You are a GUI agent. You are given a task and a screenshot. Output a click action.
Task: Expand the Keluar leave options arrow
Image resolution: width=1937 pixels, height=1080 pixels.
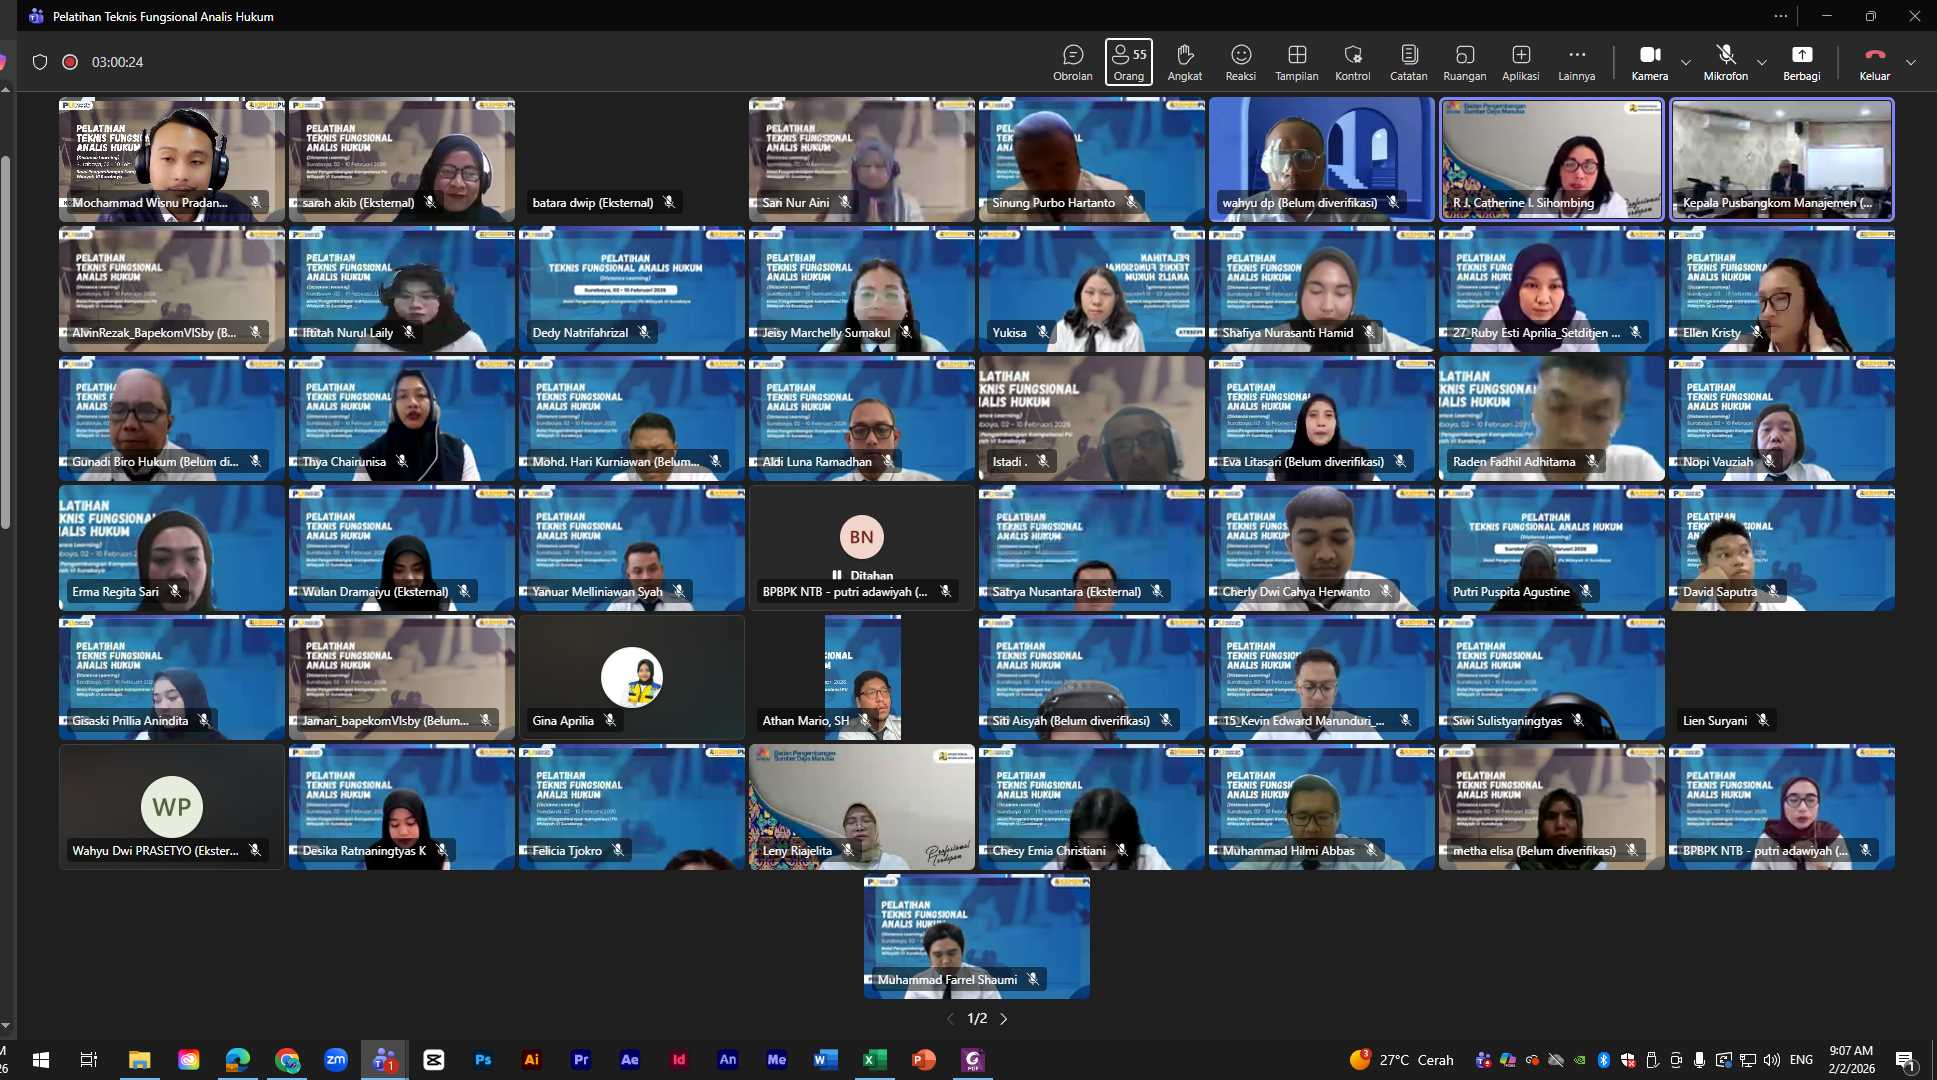coord(1911,62)
